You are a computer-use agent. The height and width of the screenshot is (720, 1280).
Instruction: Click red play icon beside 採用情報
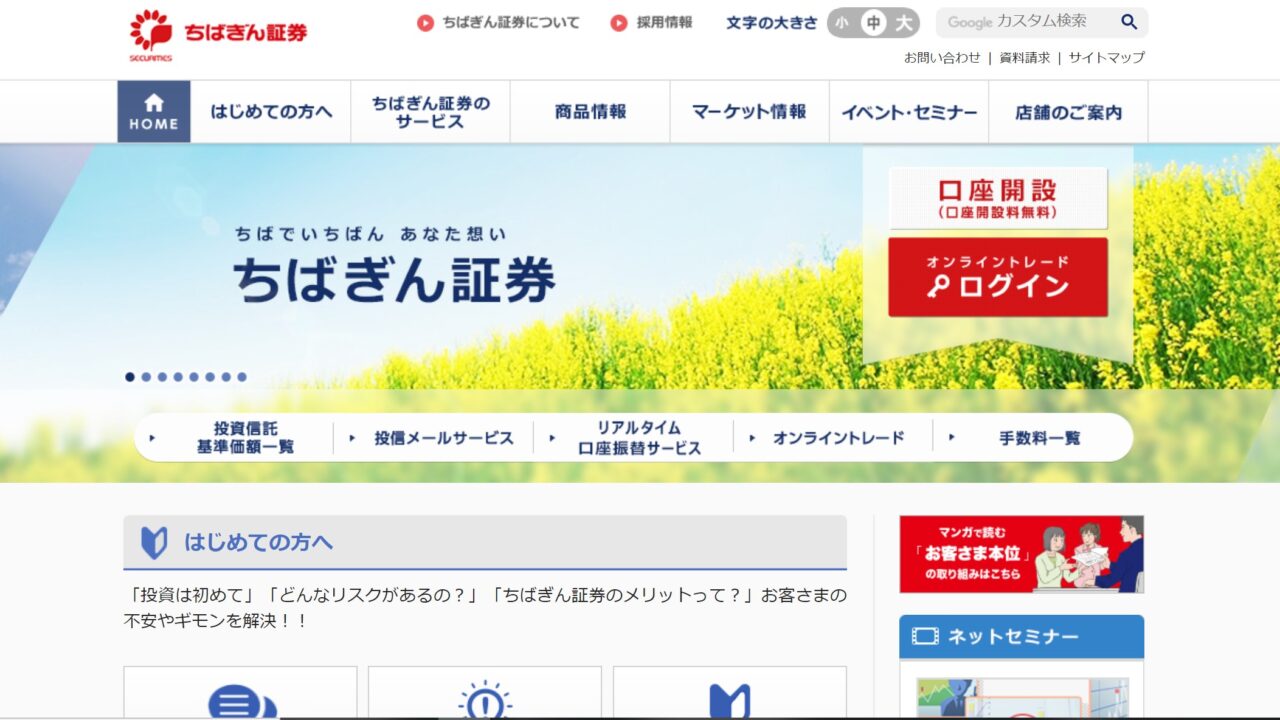[x=619, y=23]
